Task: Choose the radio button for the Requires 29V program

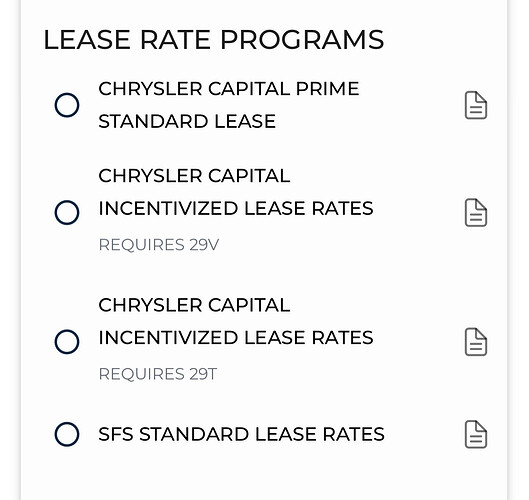Action: (67, 213)
